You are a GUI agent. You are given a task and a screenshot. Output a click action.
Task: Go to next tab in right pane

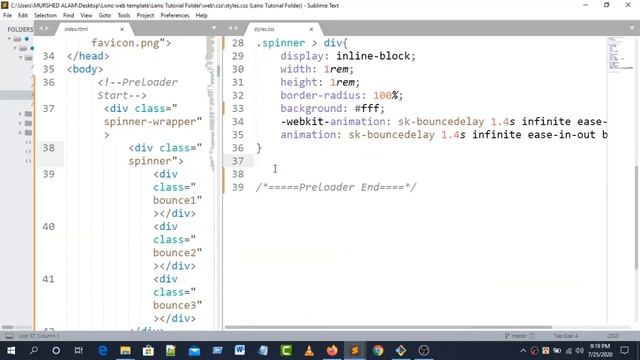click(x=236, y=28)
